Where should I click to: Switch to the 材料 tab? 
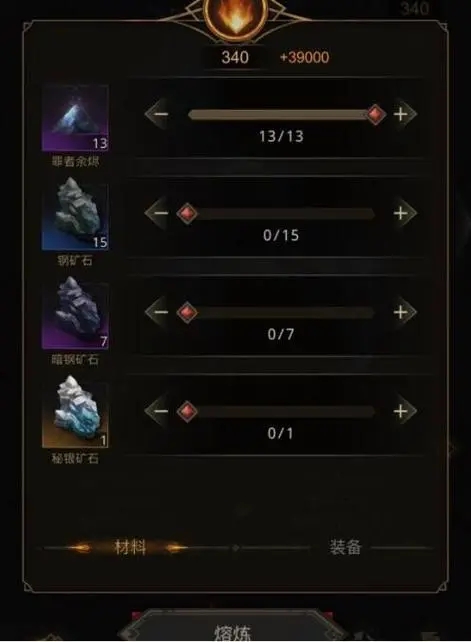pos(130,547)
